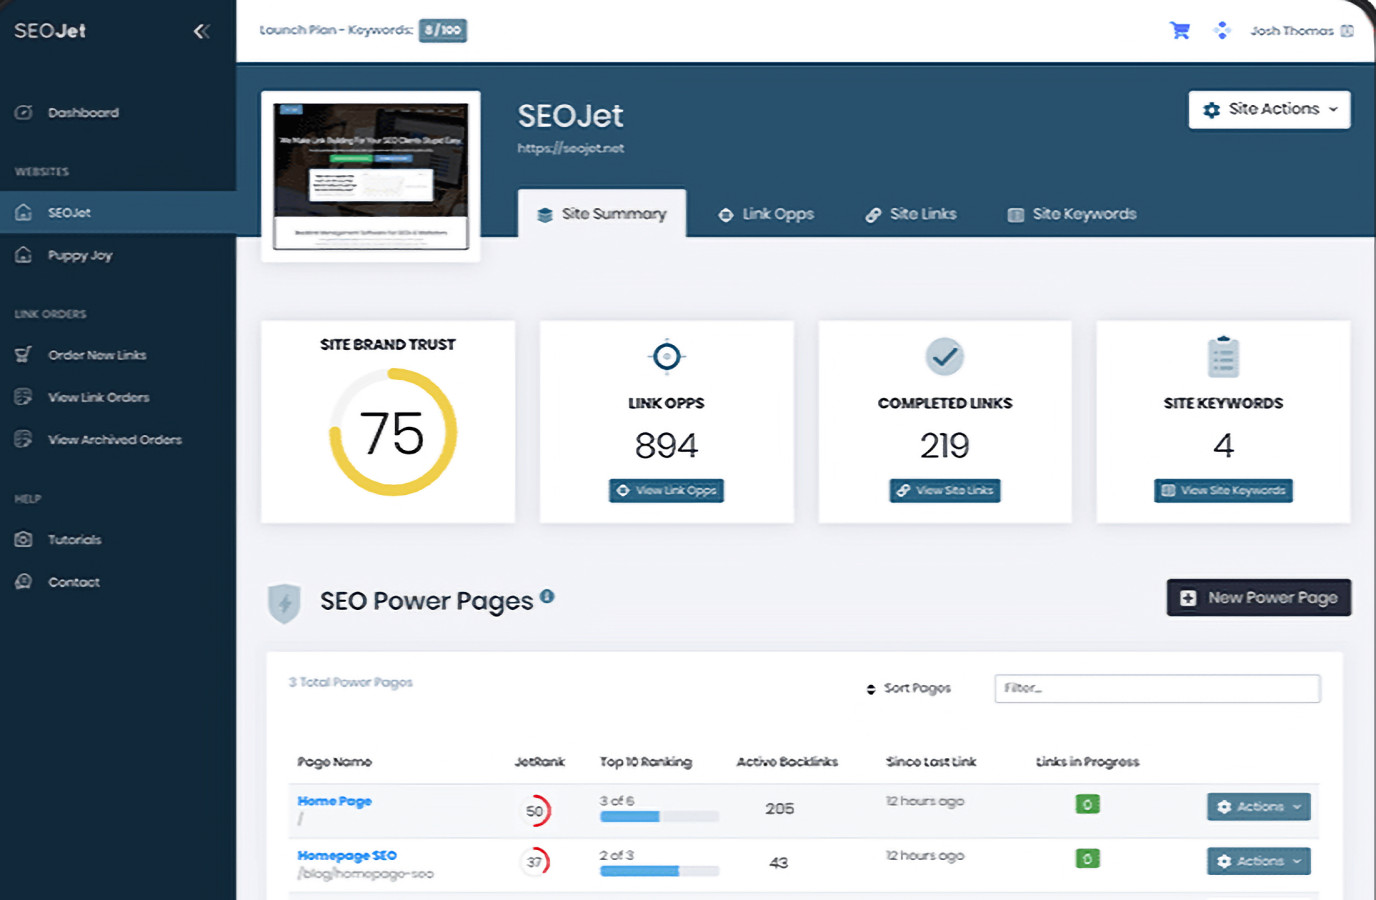Switch to Site Keywords tab

(1072, 214)
